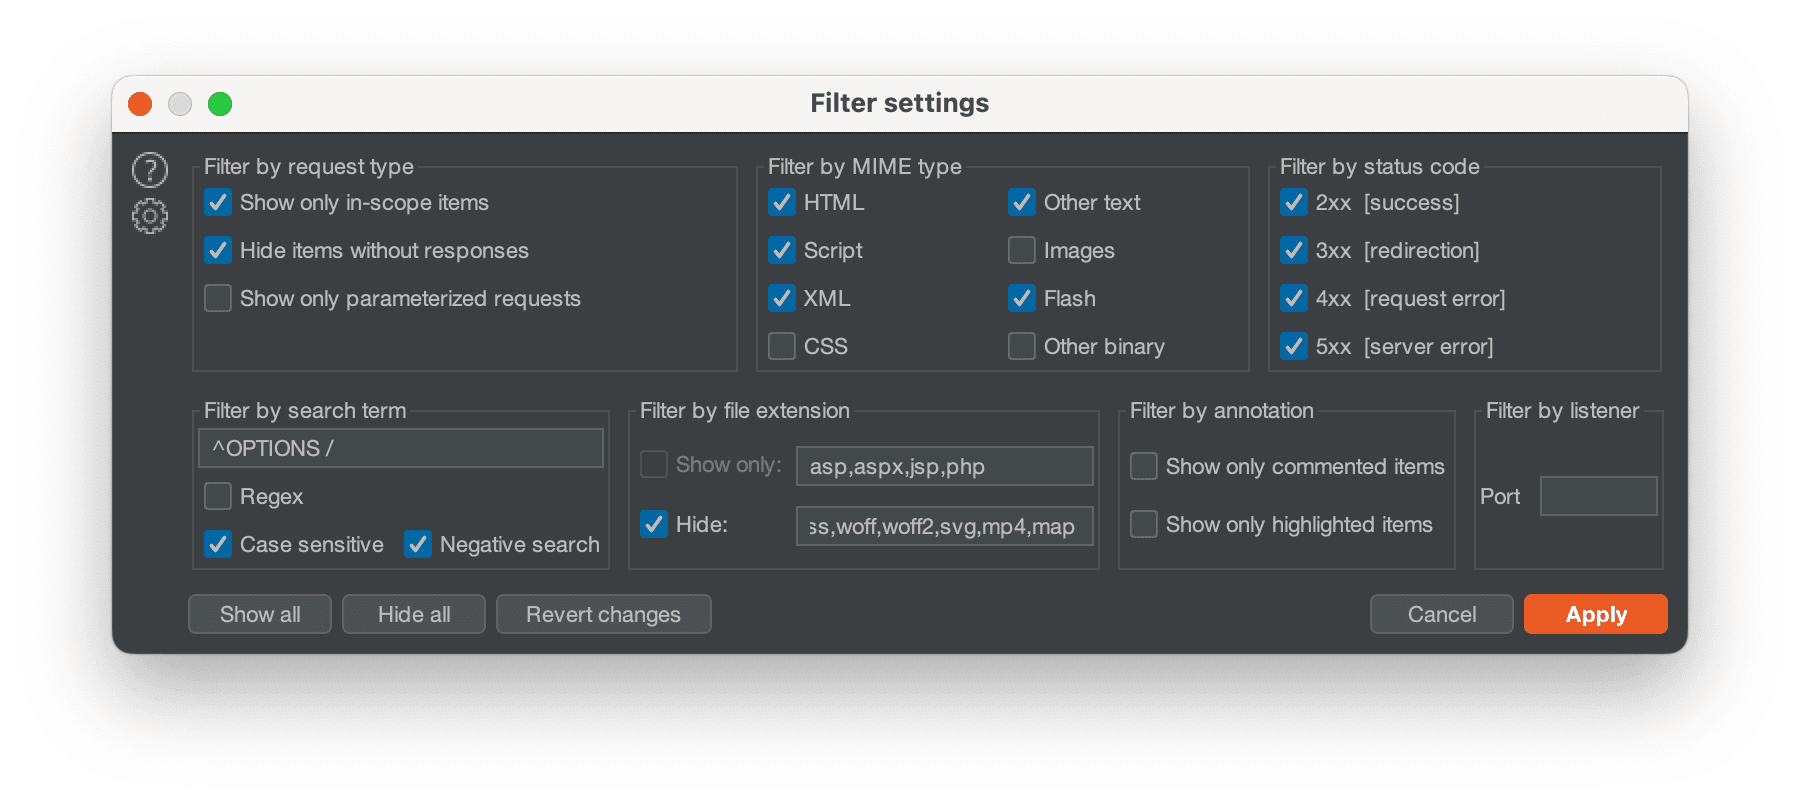Check Show only commented items

click(1144, 467)
